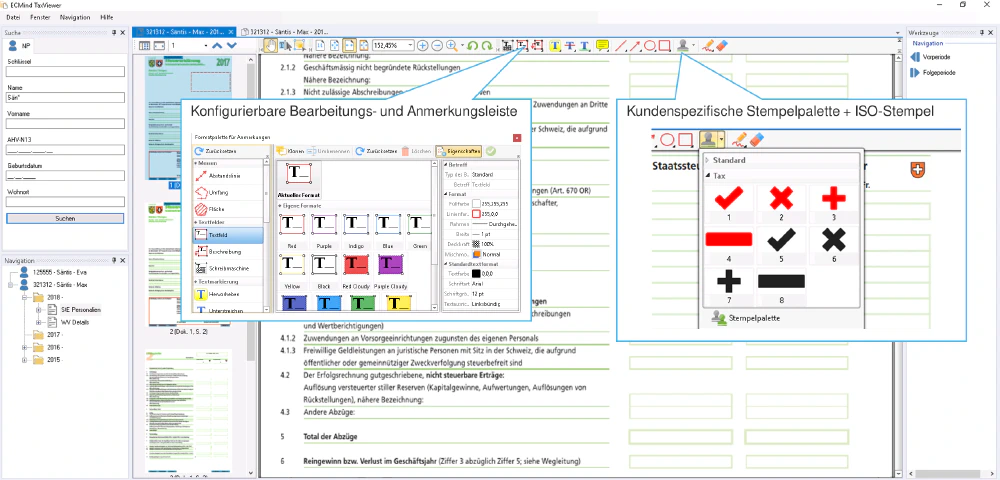Select the freehand pen tool
This screenshot has height=480, width=1000.
point(707,45)
